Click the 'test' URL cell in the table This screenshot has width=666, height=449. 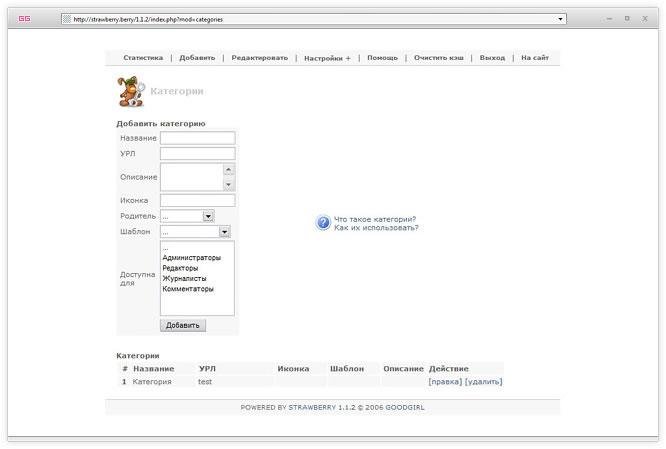click(205, 381)
